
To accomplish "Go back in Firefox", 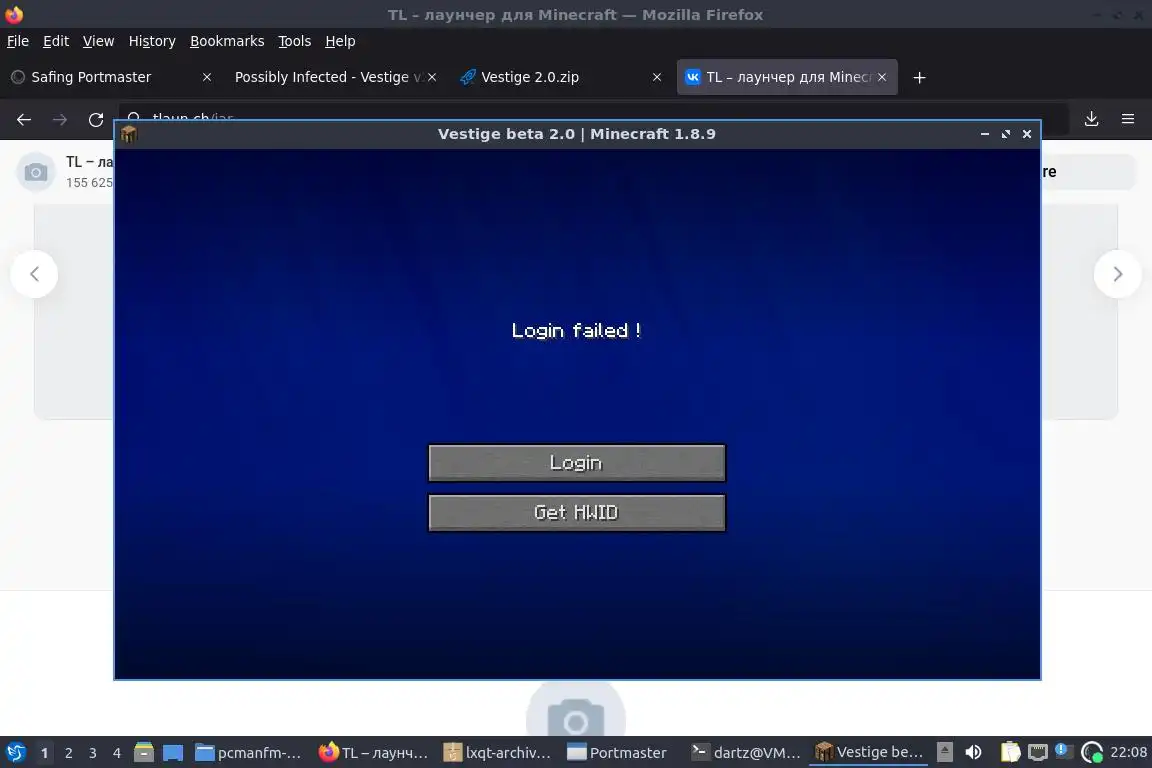I will click(x=24, y=119).
